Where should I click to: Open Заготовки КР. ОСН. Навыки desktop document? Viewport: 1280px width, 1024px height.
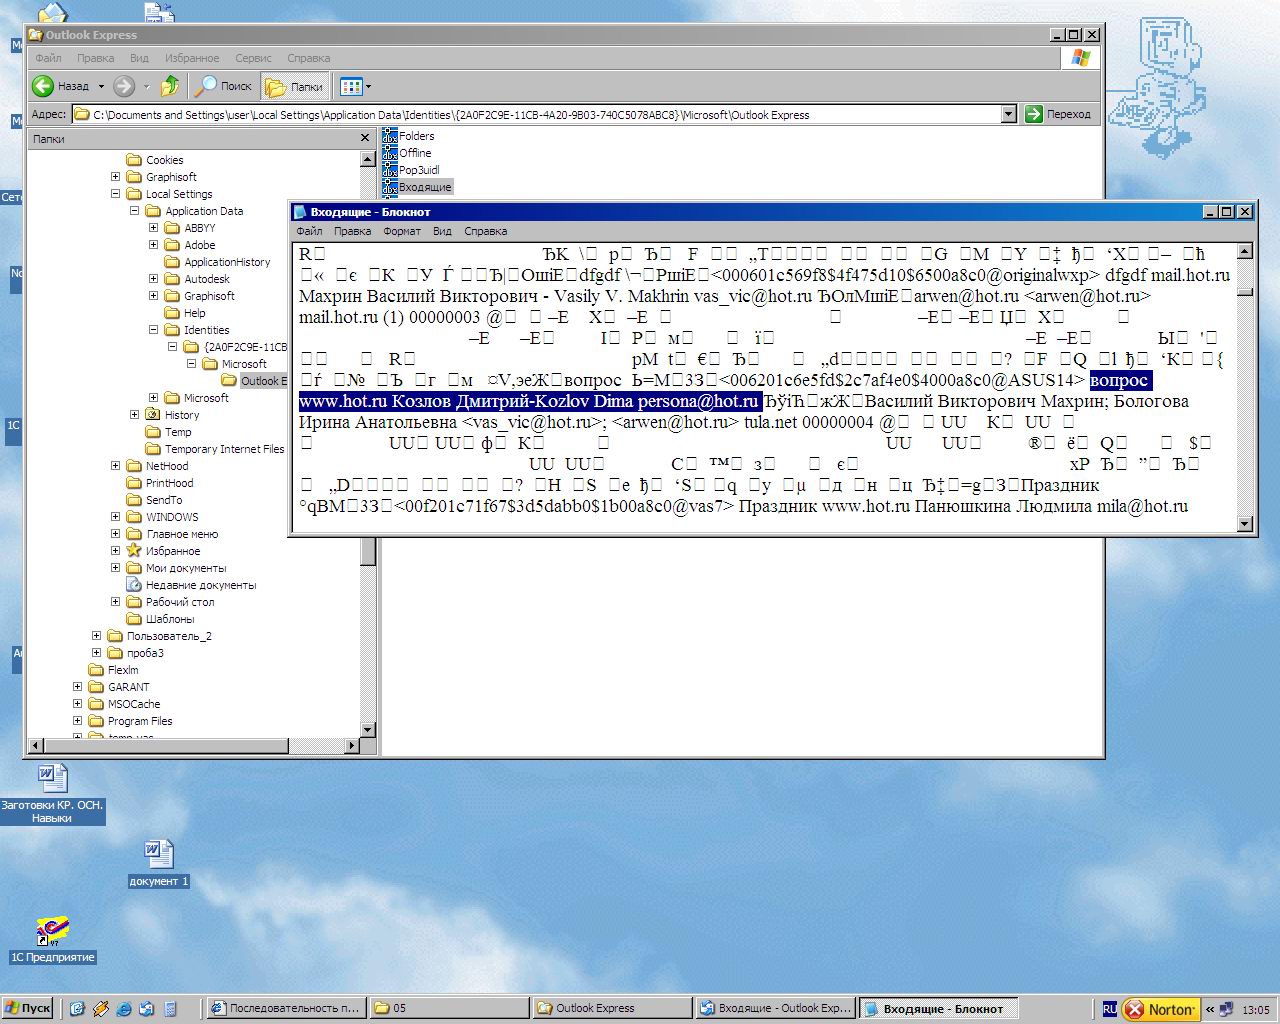coord(52,794)
